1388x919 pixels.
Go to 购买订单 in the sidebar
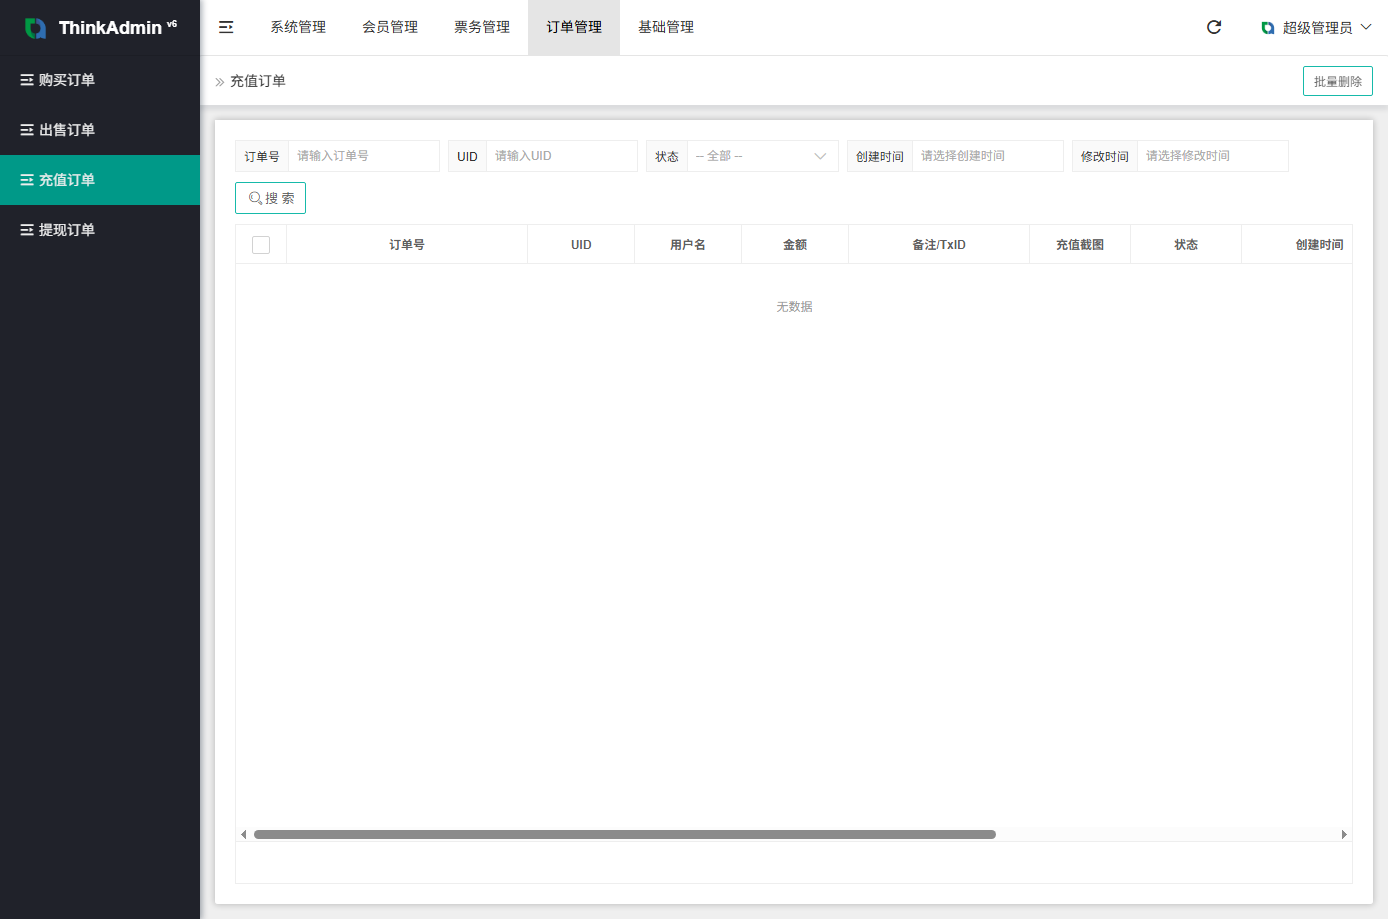pyautogui.click(x=100, y=80)
